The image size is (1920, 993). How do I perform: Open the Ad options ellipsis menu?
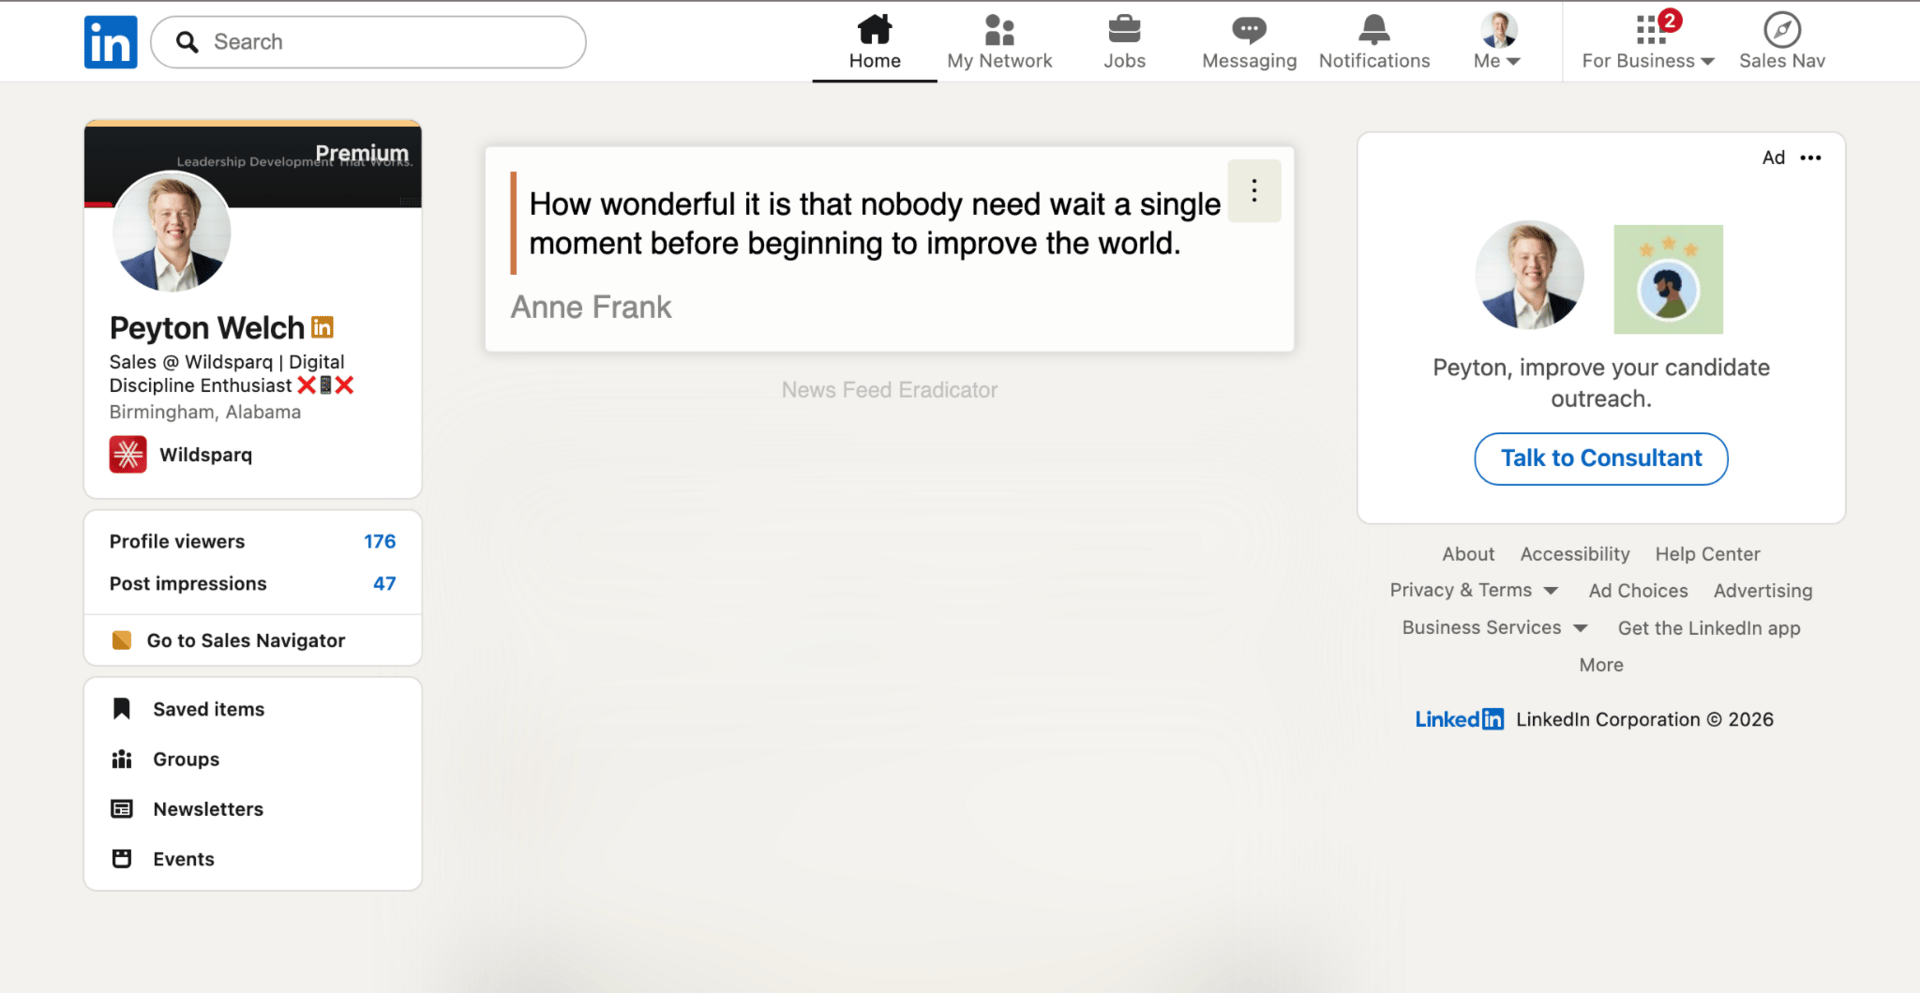click(x=1811, y=158)
